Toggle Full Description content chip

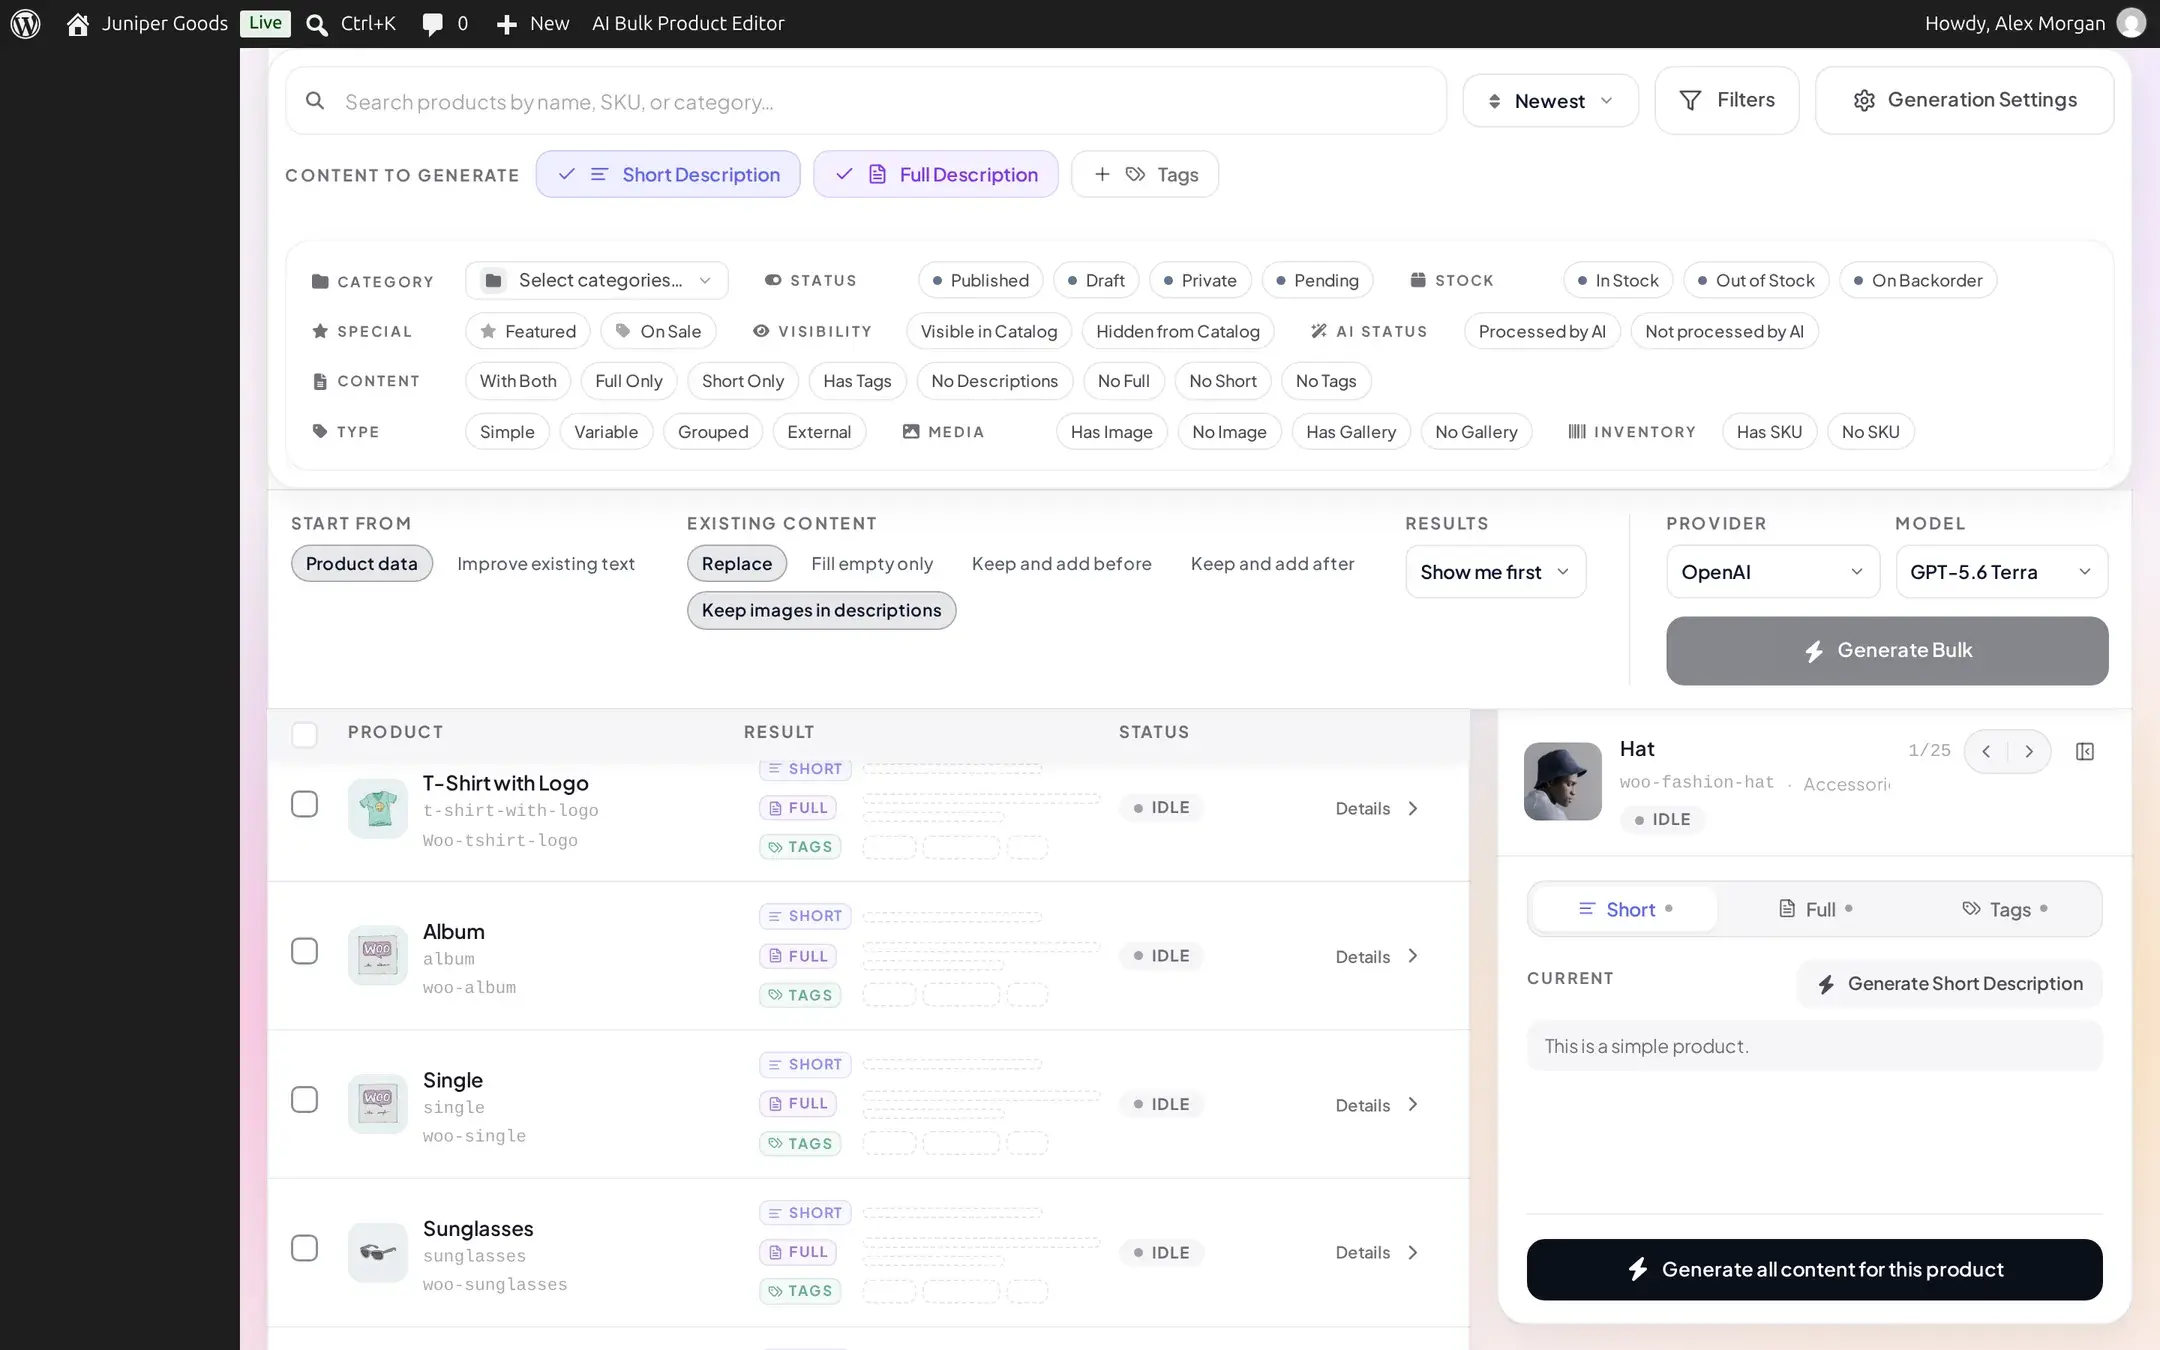click(x=935, y=174)
